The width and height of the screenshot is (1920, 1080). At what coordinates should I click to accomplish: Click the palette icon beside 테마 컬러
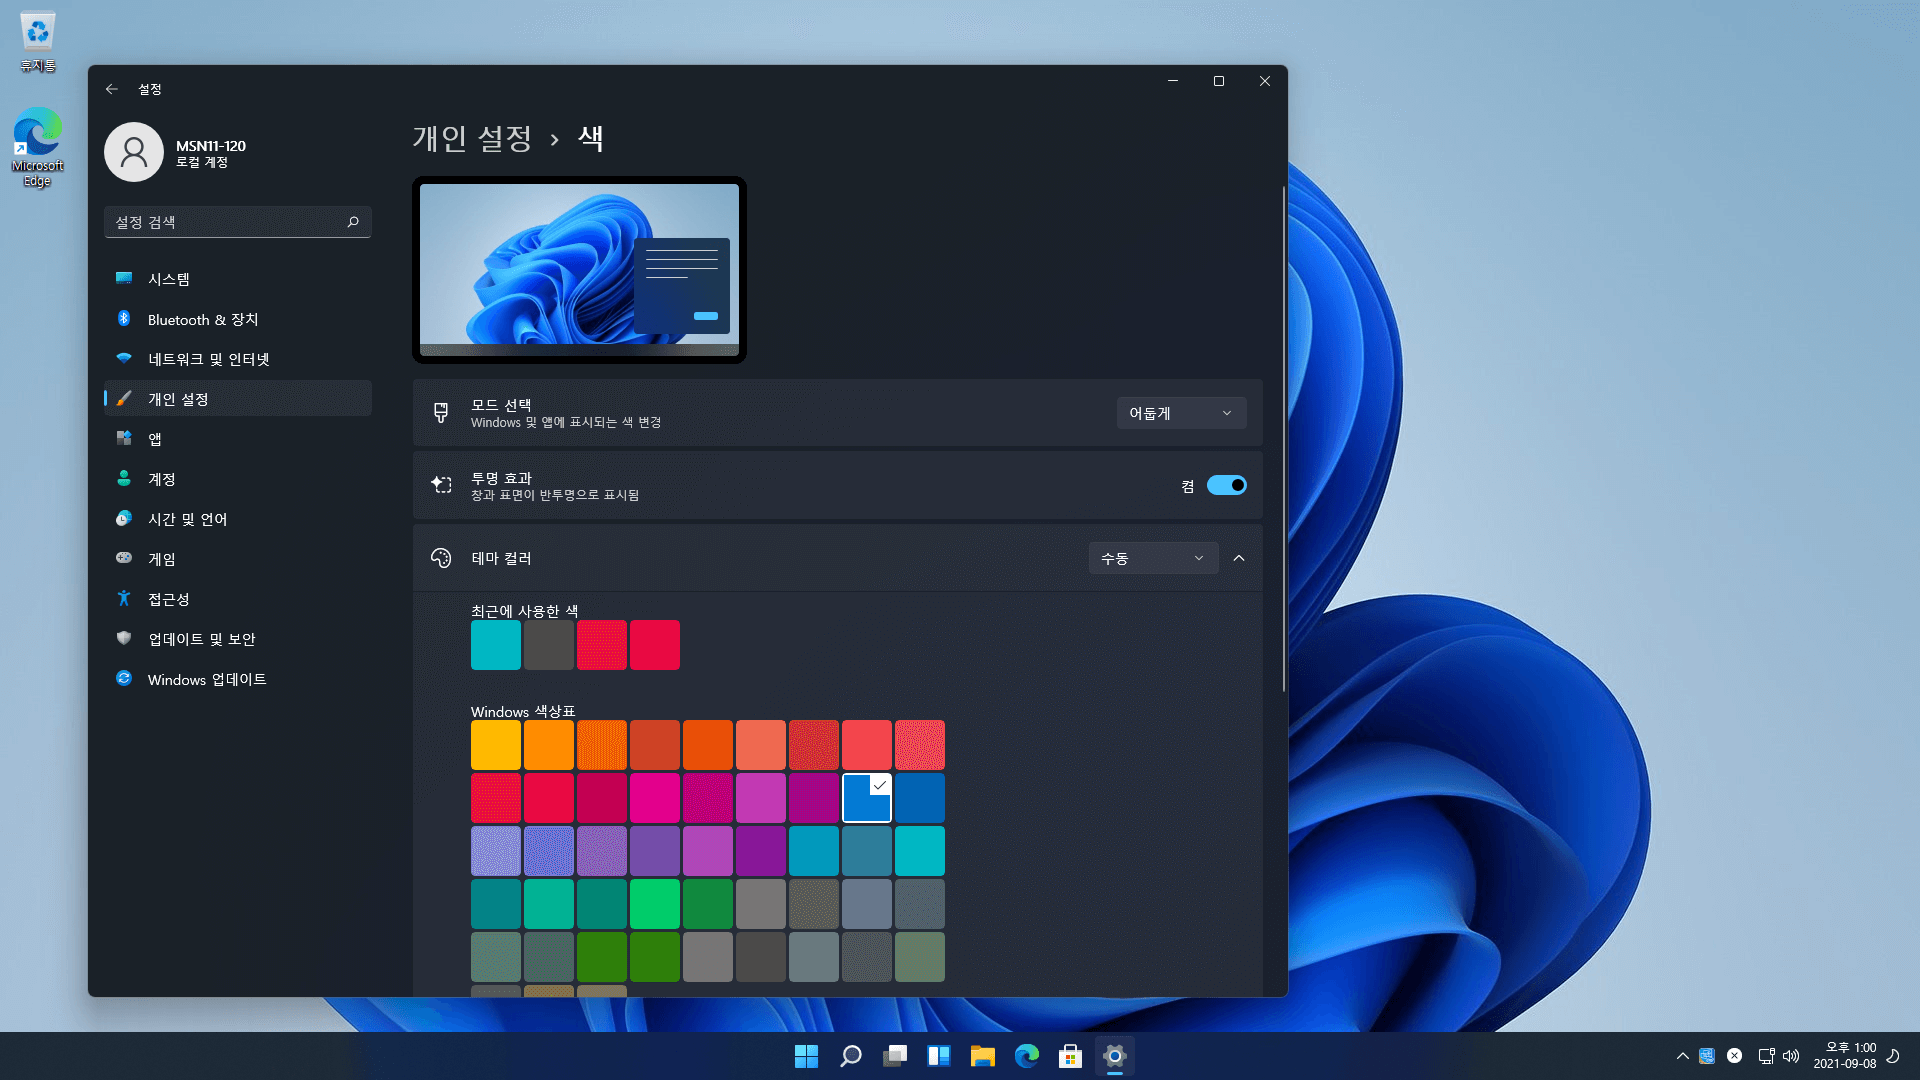[441, 558]
